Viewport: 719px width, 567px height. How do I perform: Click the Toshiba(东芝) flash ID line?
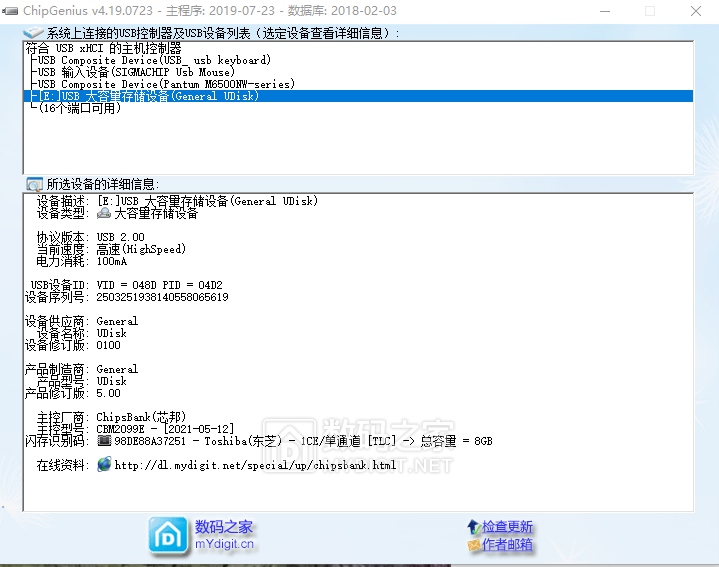(303, 441)
